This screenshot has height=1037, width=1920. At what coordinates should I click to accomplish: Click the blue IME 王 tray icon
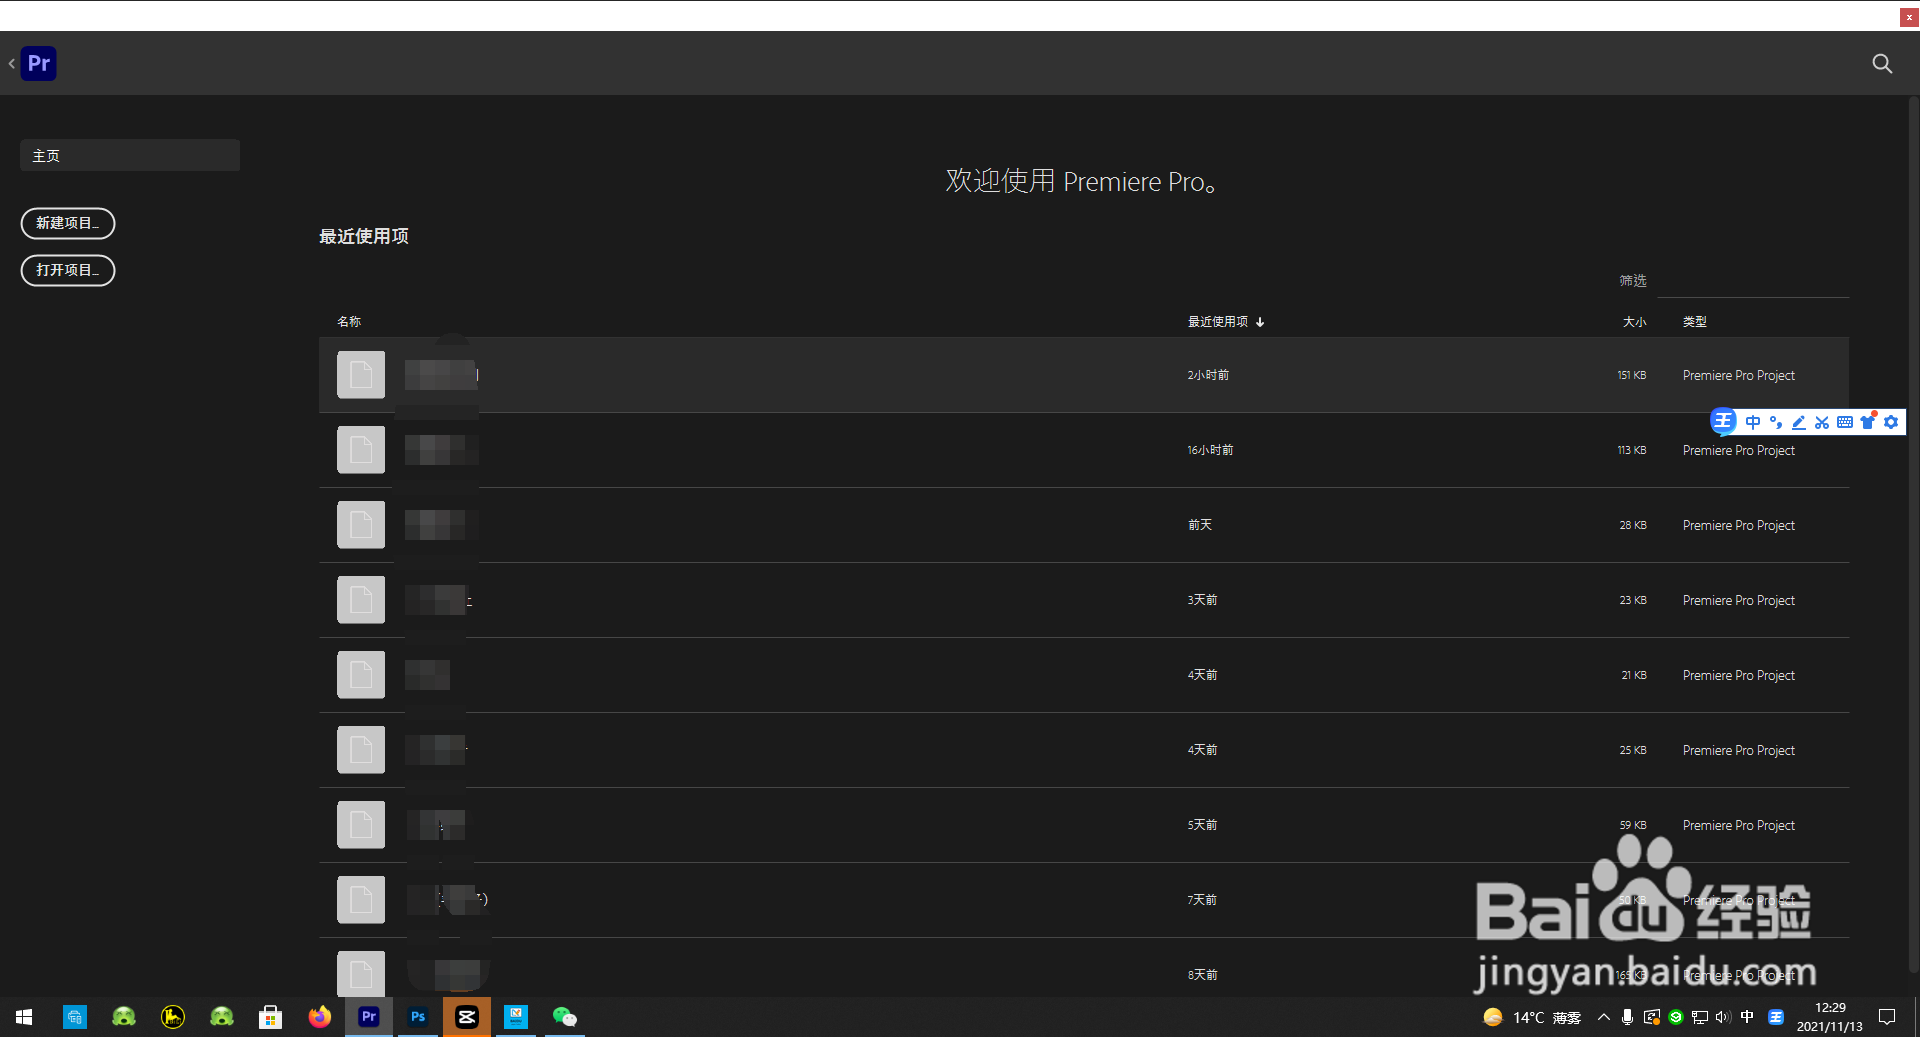pos(1776,1017)
